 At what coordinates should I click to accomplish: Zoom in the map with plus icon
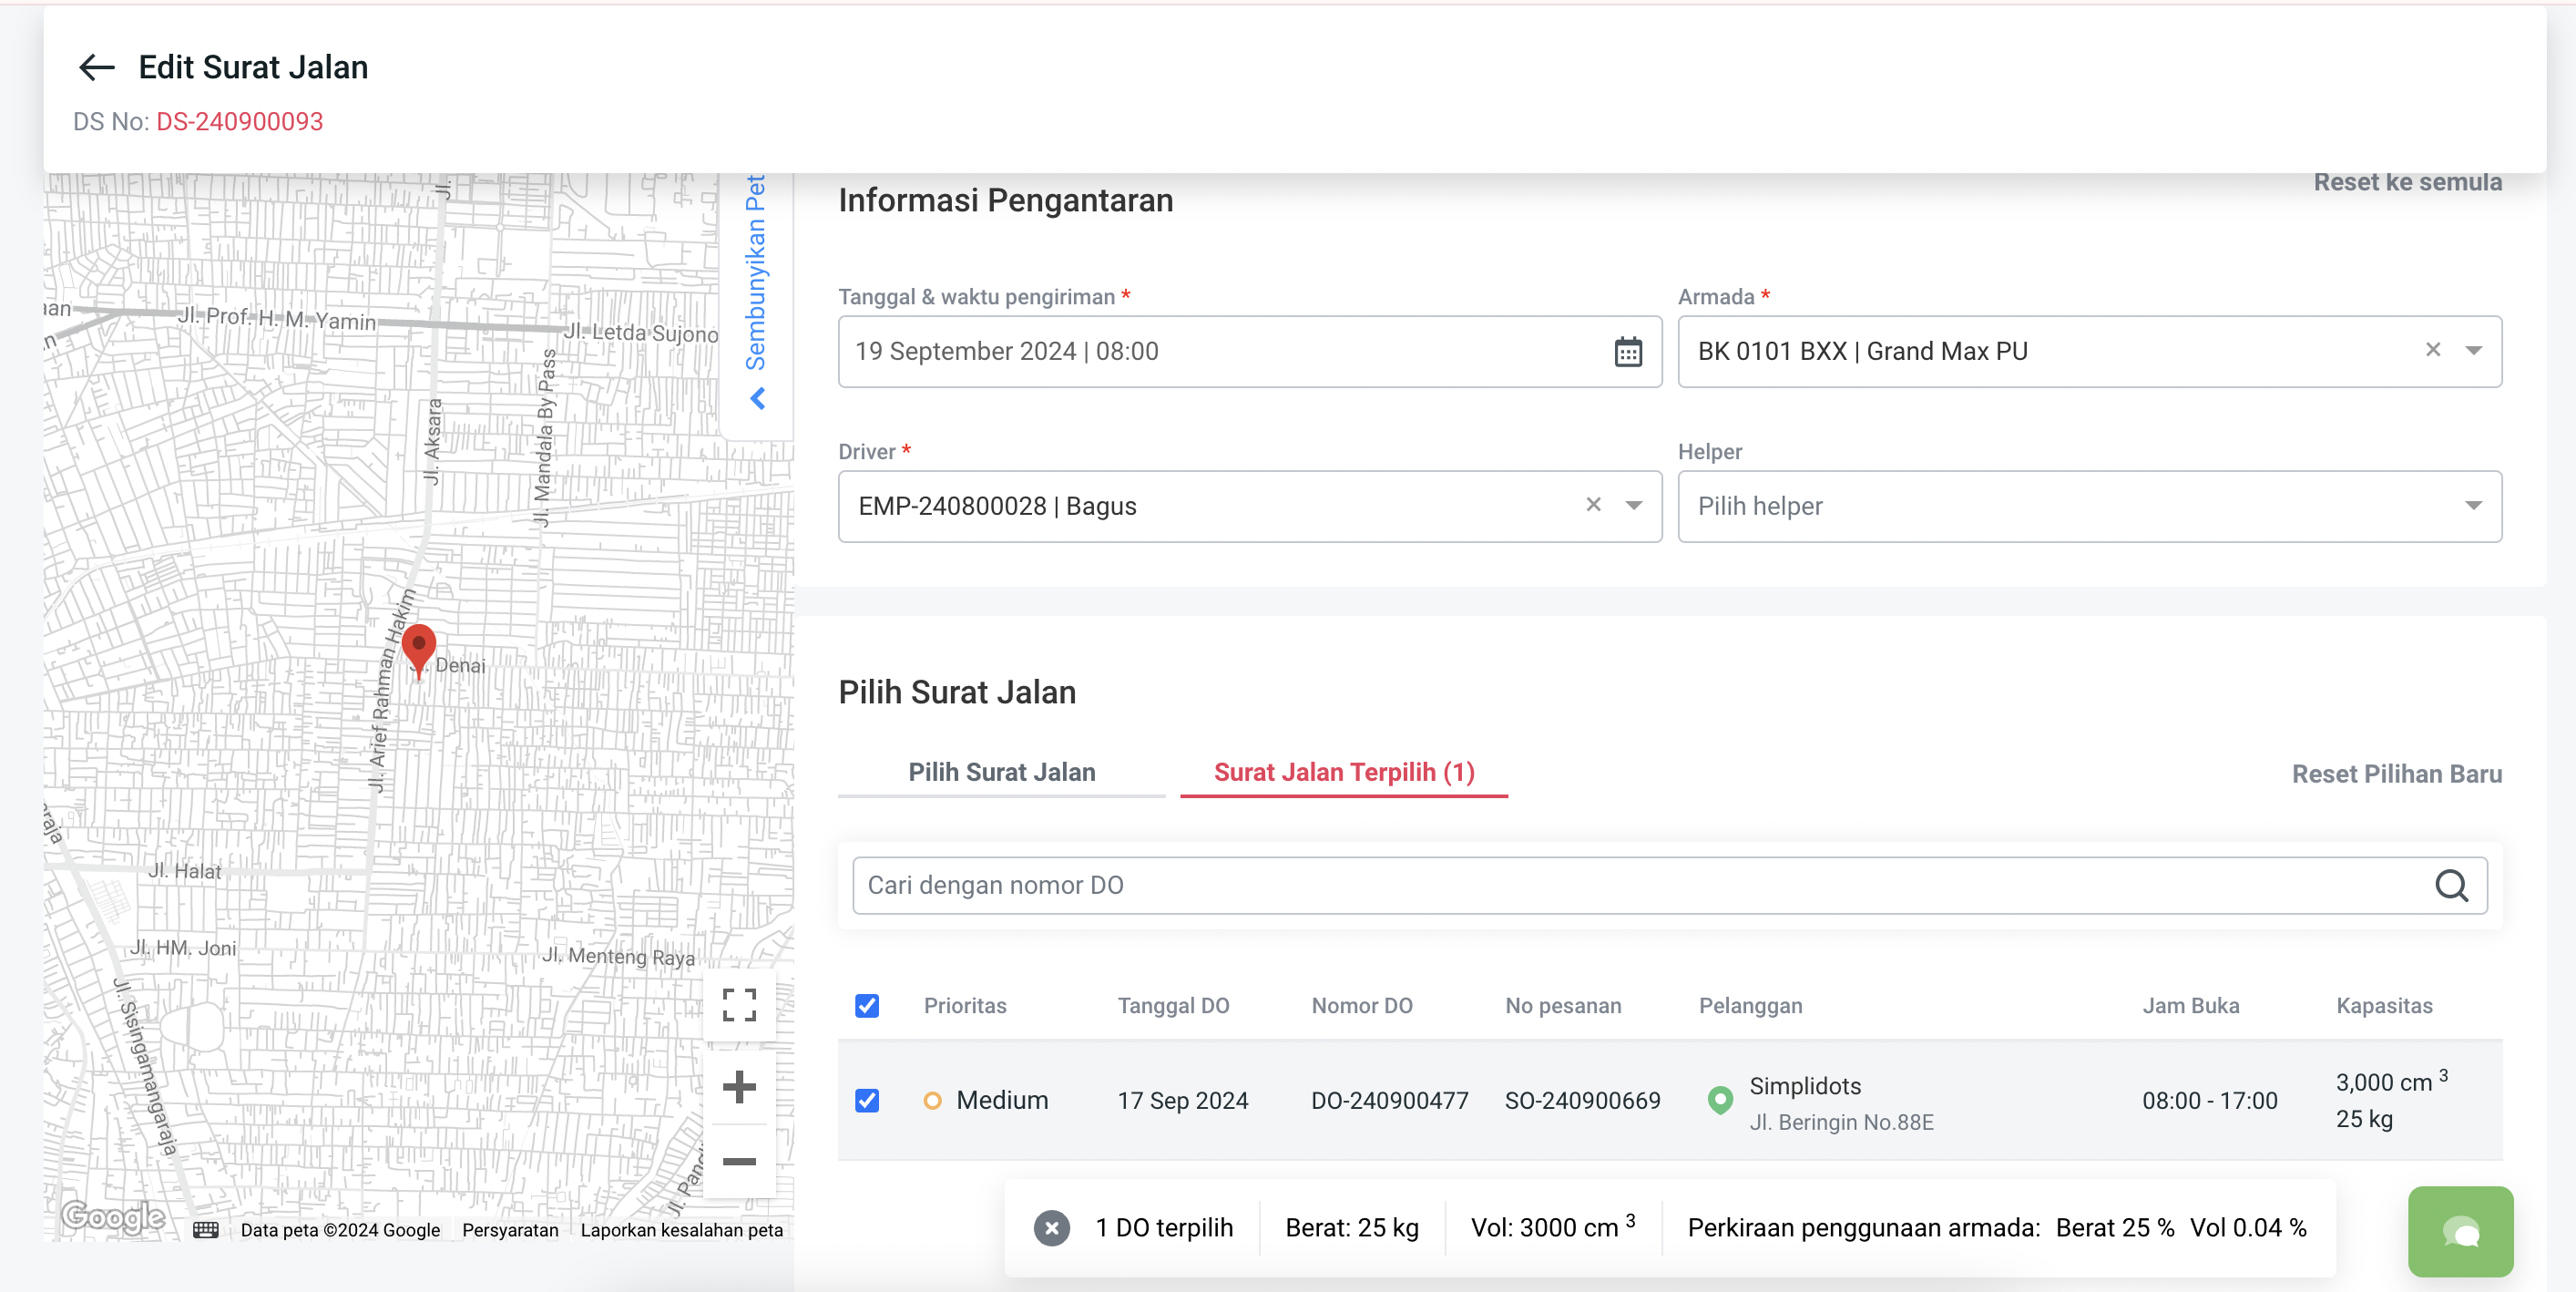point(739,1086)
